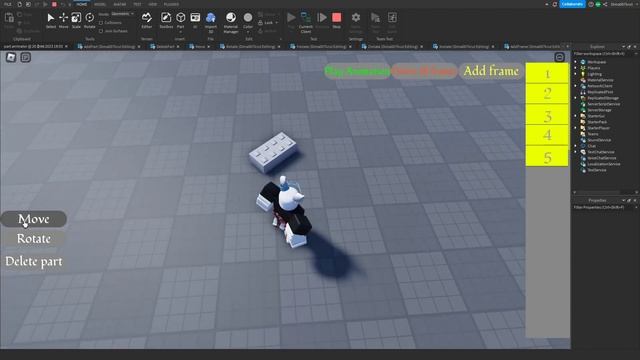Screen dimensions: 640x360
Task: Click the Roblox menu icon in viewport
Action: (x=11, y=57)
